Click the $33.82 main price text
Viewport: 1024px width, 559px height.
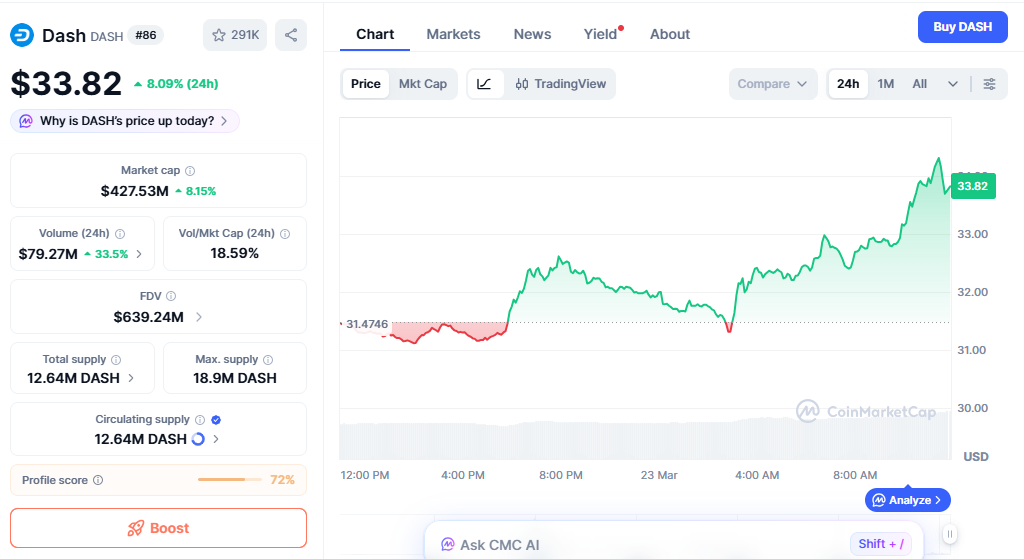point(66,84)
